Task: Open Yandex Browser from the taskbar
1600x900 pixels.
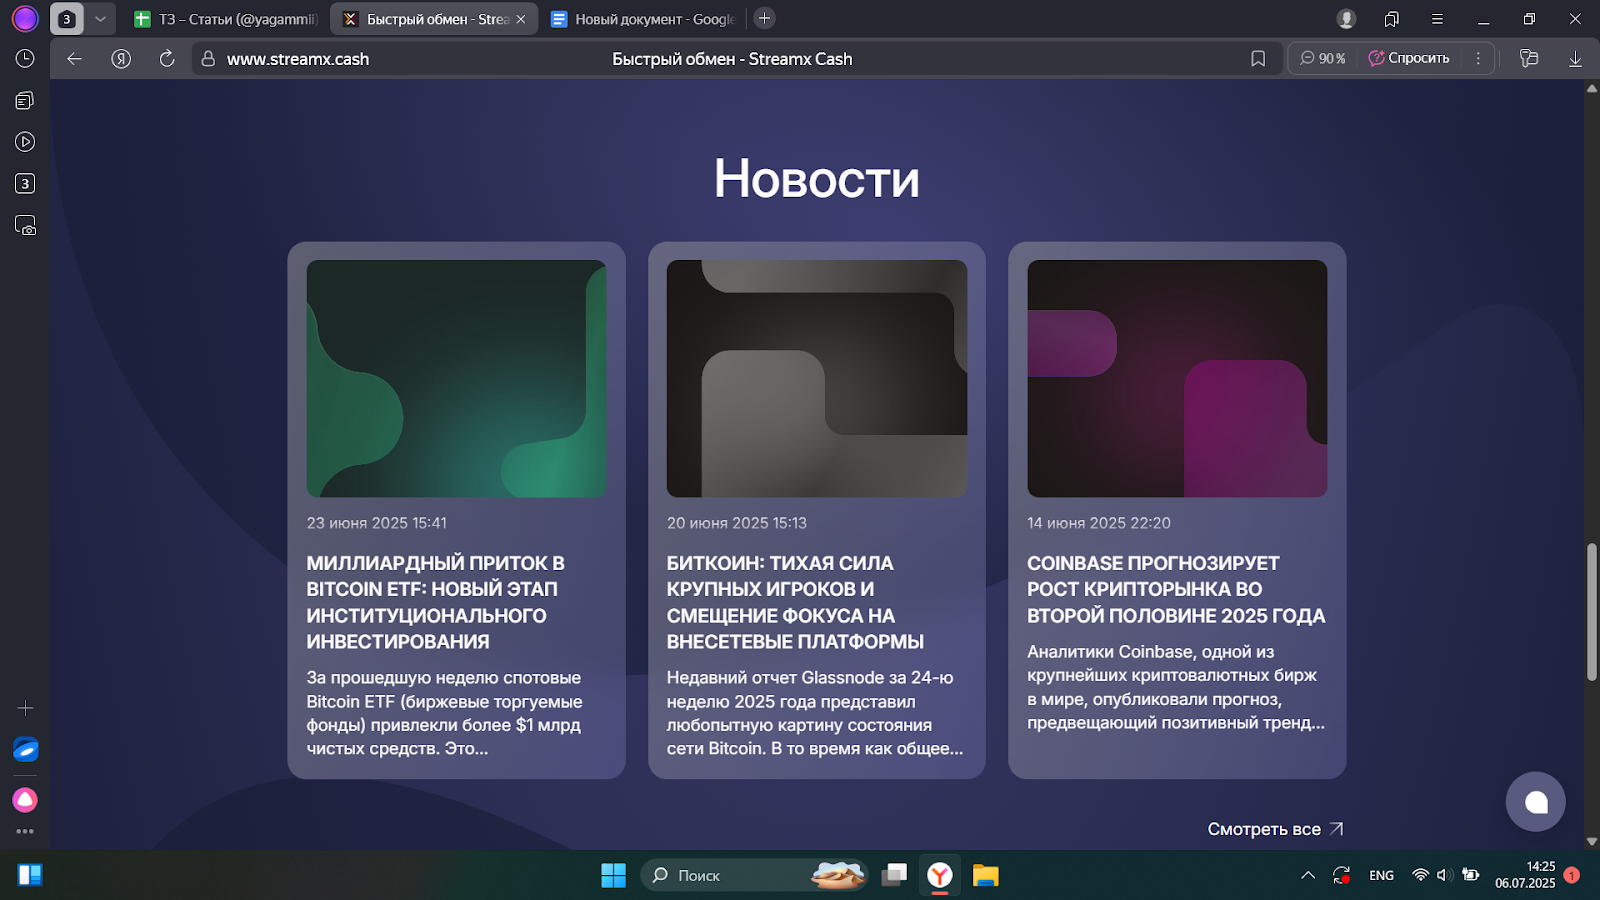Action: pyautogui.click(x=940, y=875)
